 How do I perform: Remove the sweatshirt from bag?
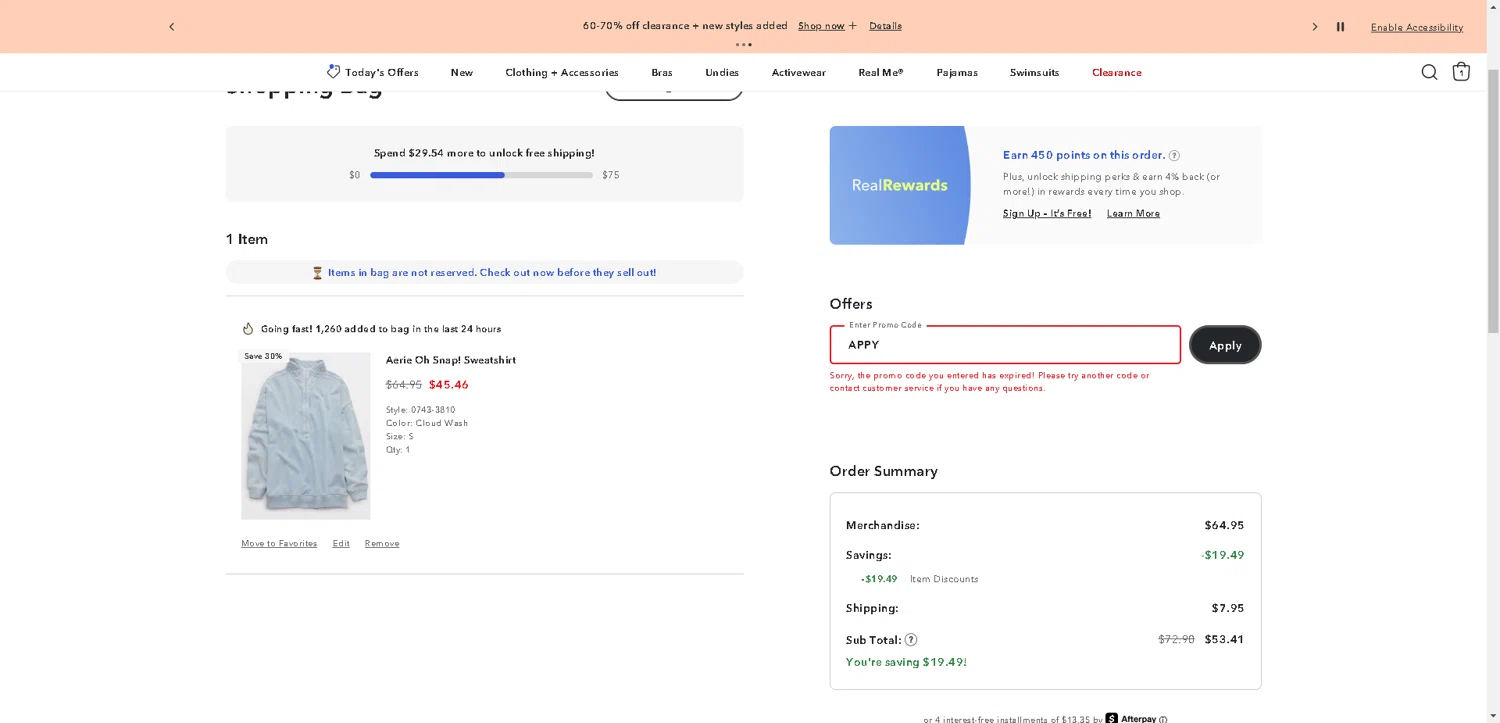pos(382,543)
